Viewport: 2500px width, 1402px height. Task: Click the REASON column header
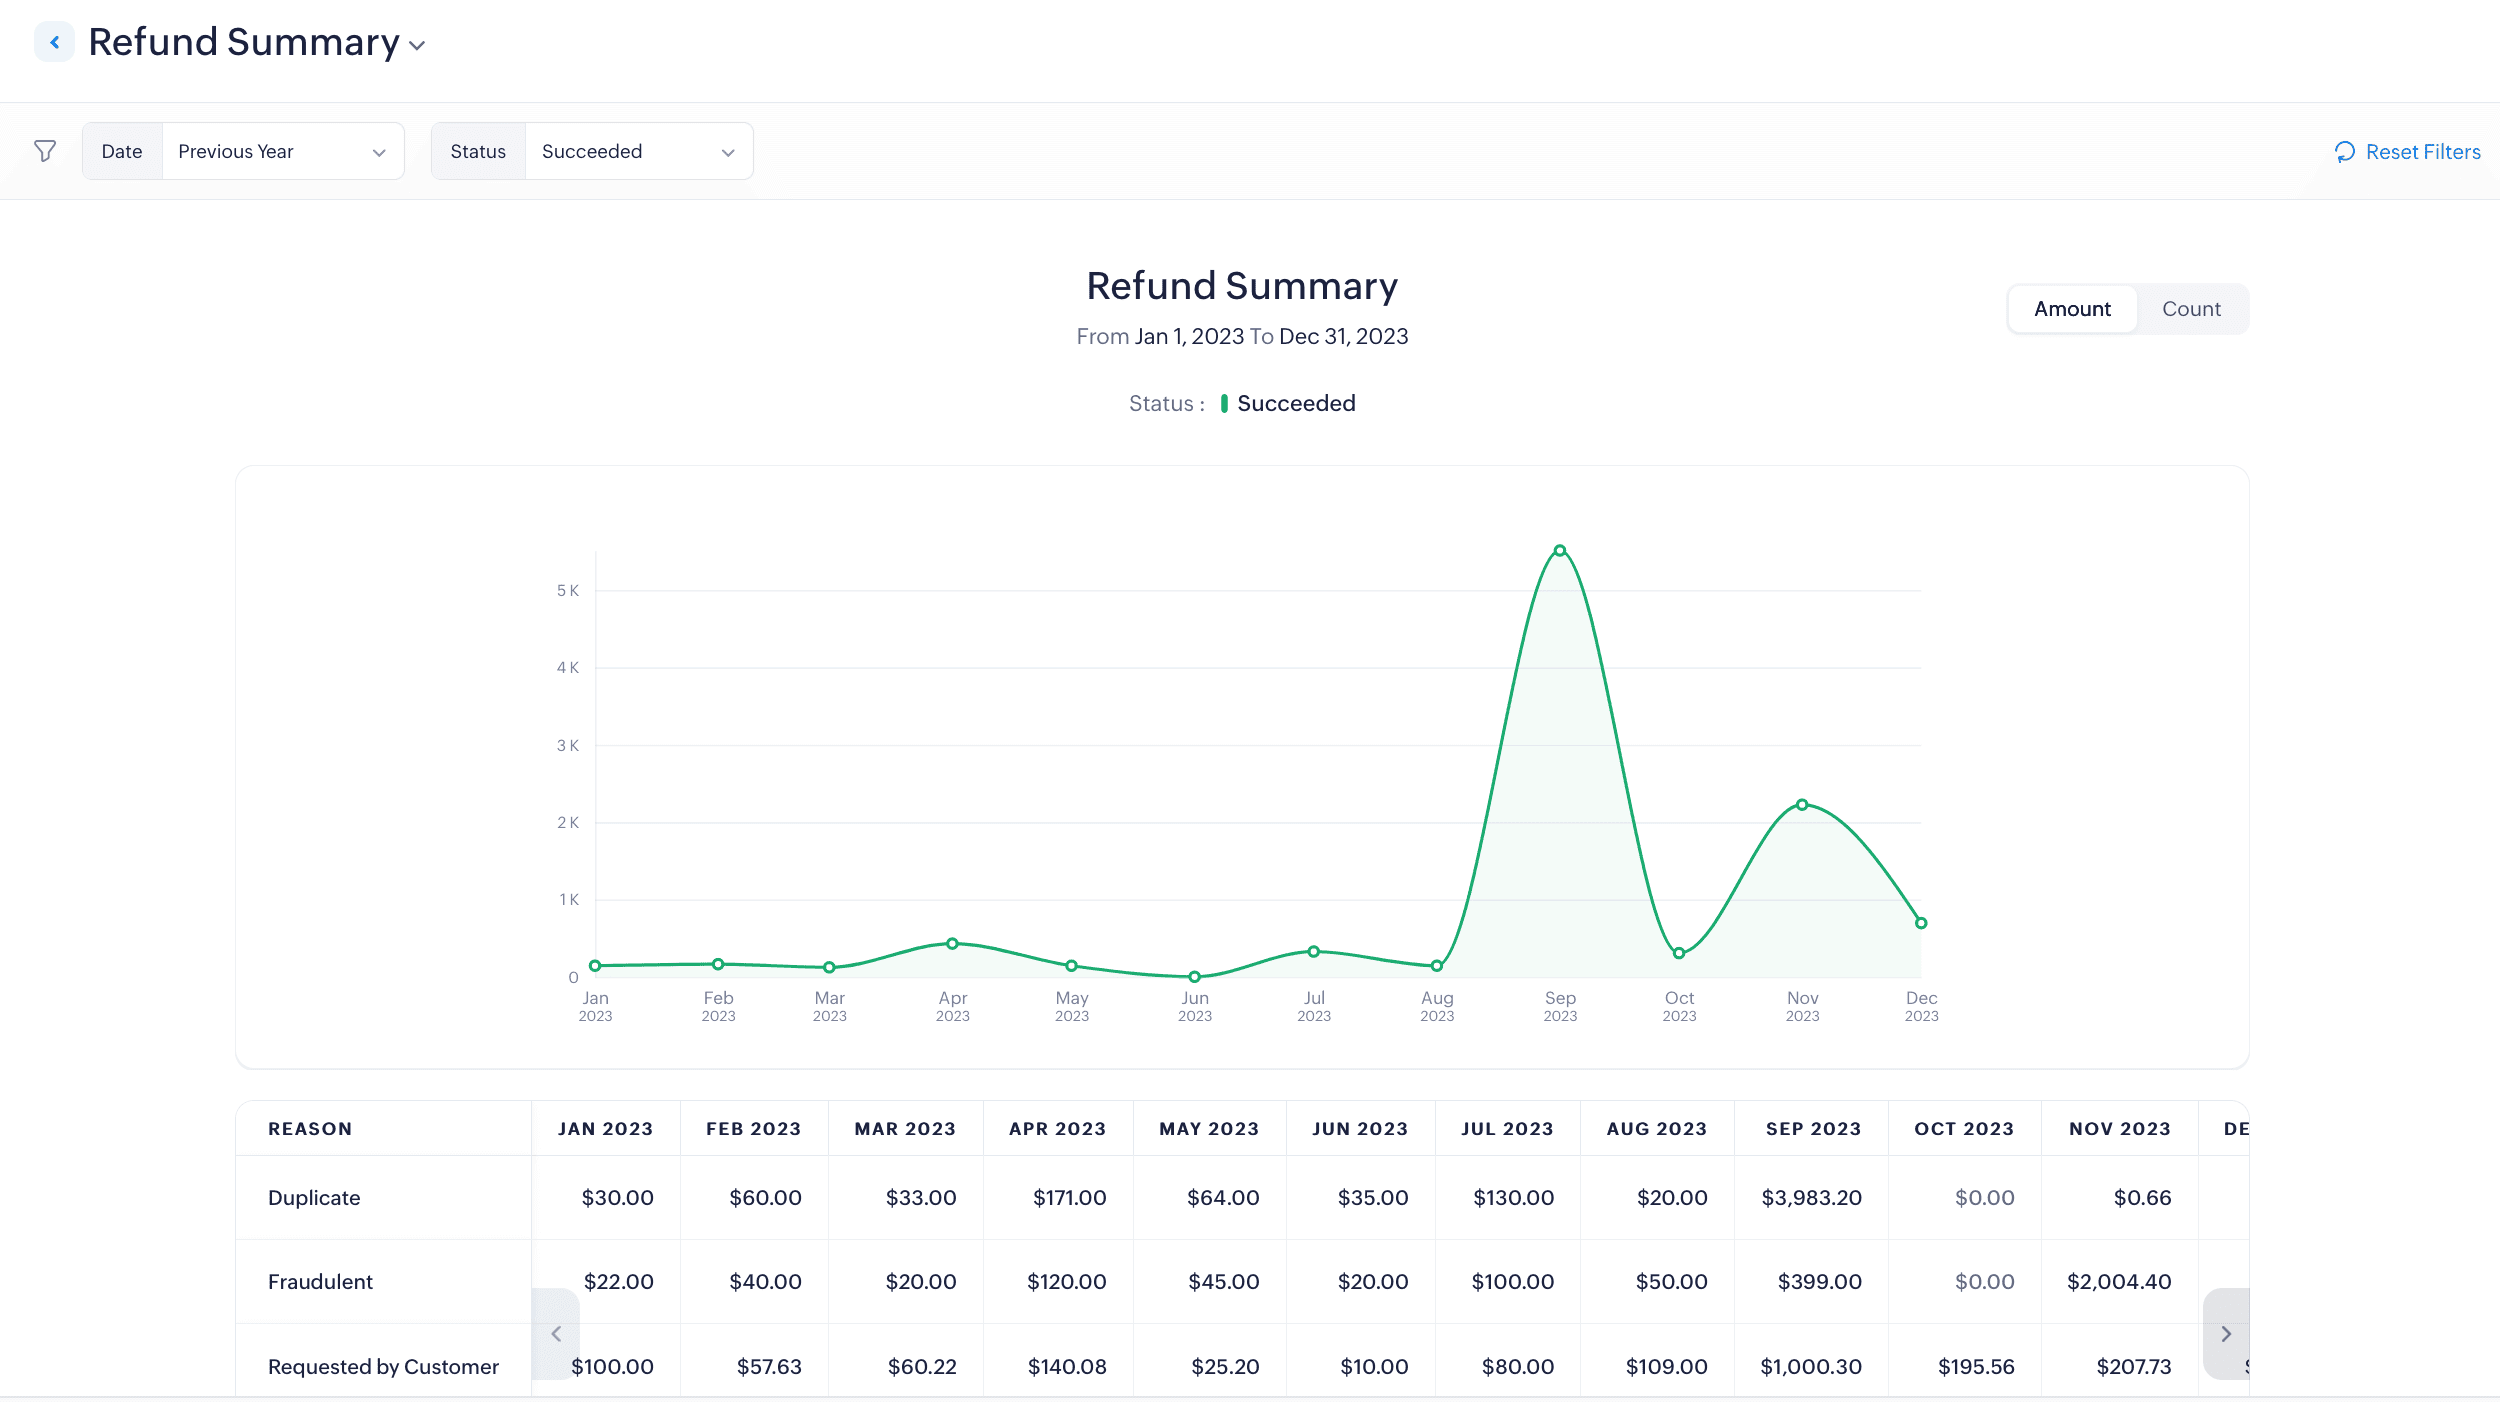click(x=310, y=1129)
